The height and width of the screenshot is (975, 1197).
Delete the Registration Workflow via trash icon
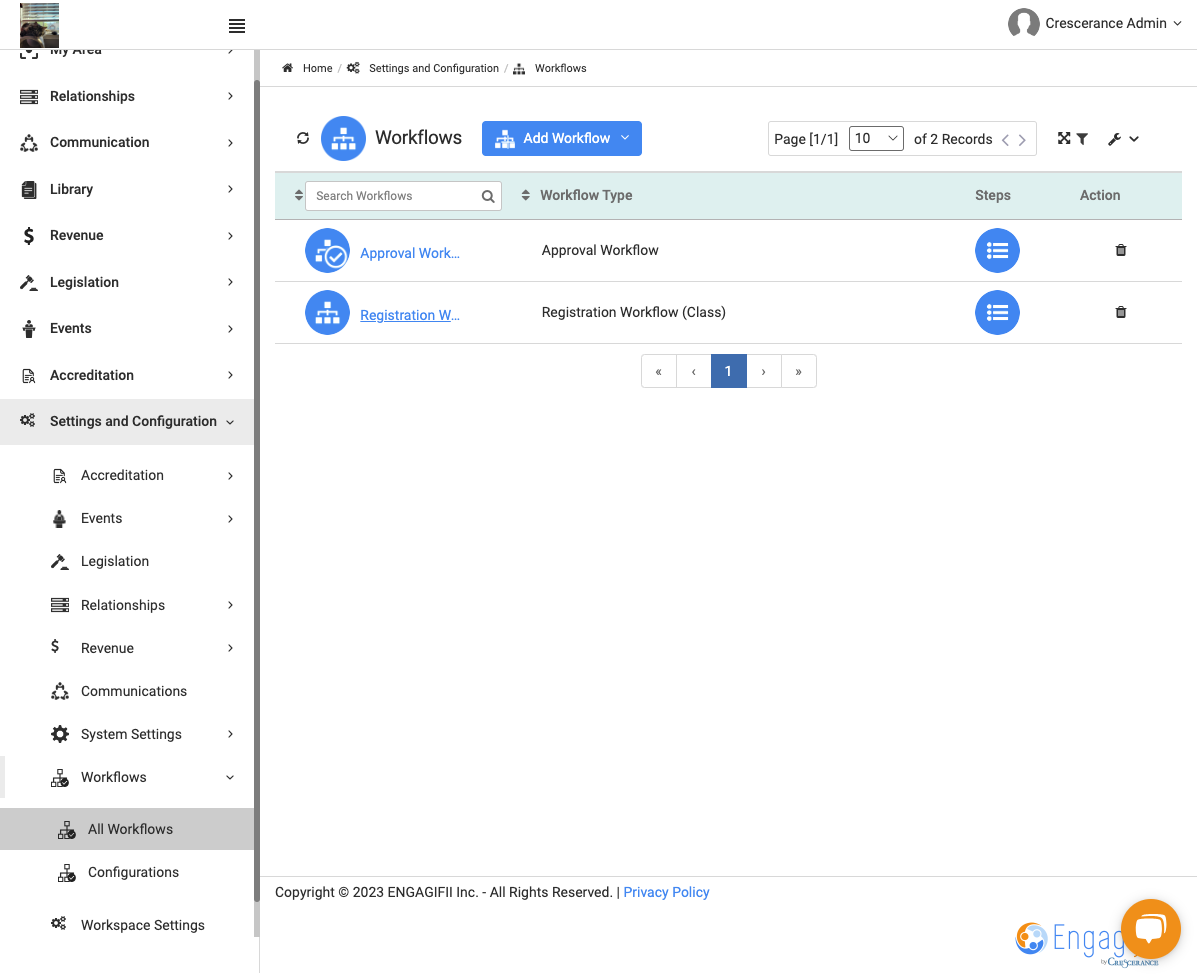pos(1121,312)
